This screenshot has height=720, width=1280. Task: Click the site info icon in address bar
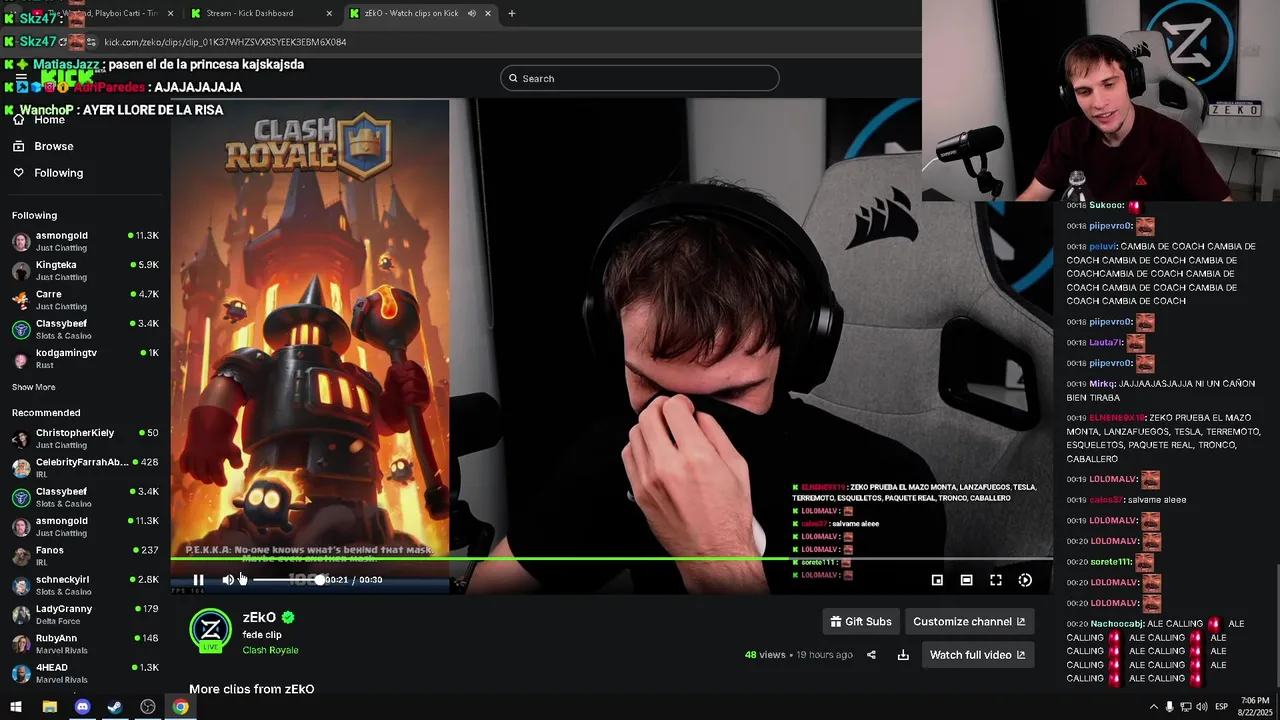(x=90, y=42)
